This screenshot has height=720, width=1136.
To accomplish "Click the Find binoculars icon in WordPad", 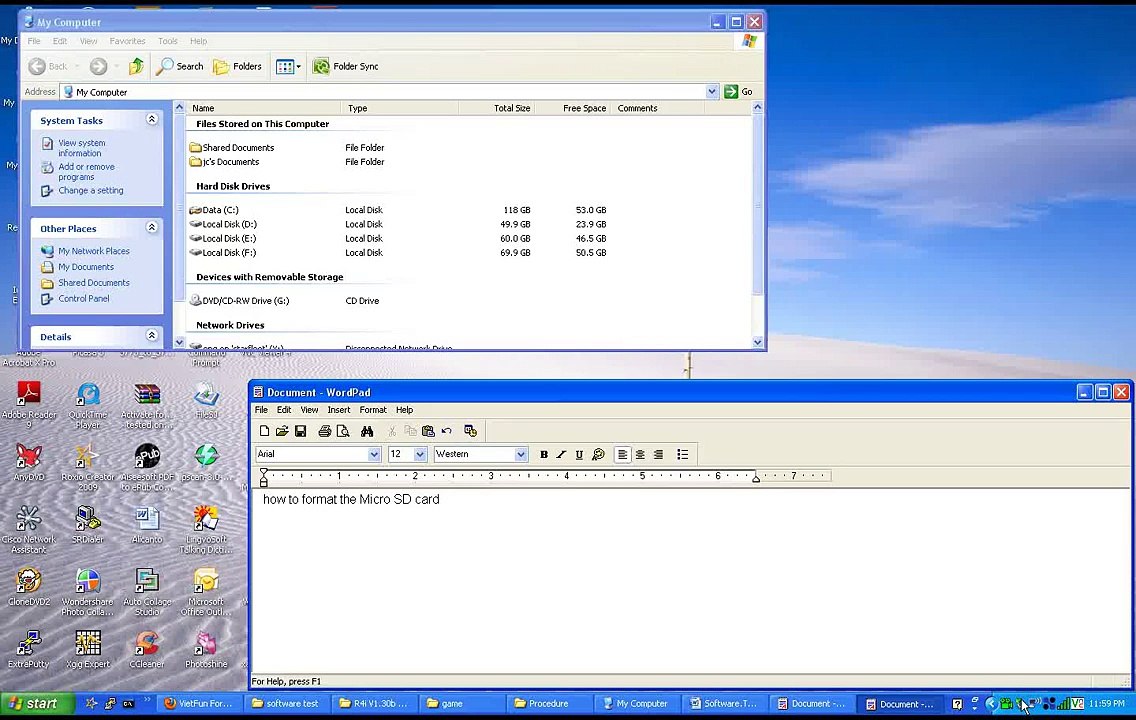I will pos(367,431).
